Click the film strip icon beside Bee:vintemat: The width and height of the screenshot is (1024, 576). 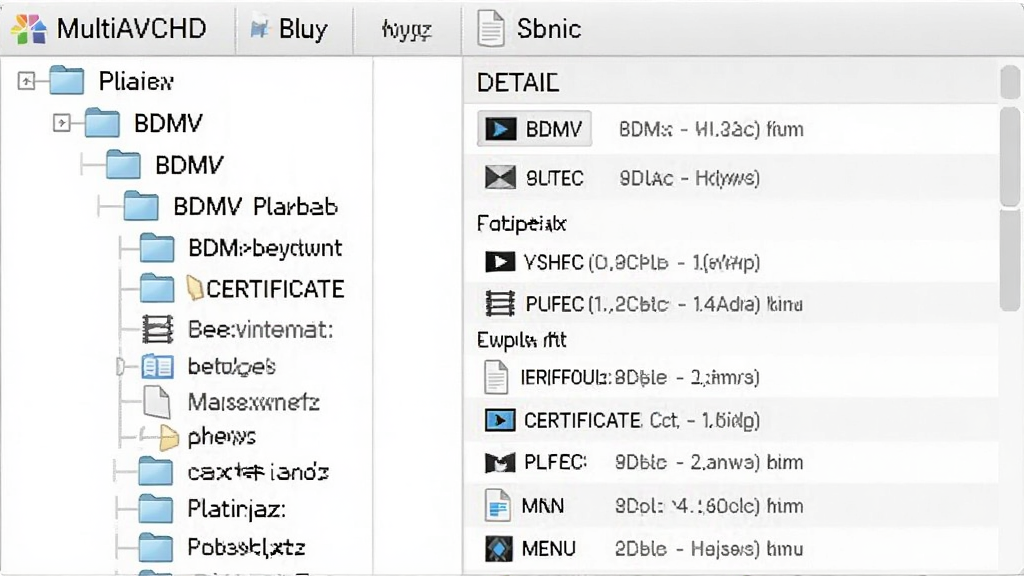click(x=157, y=329)
